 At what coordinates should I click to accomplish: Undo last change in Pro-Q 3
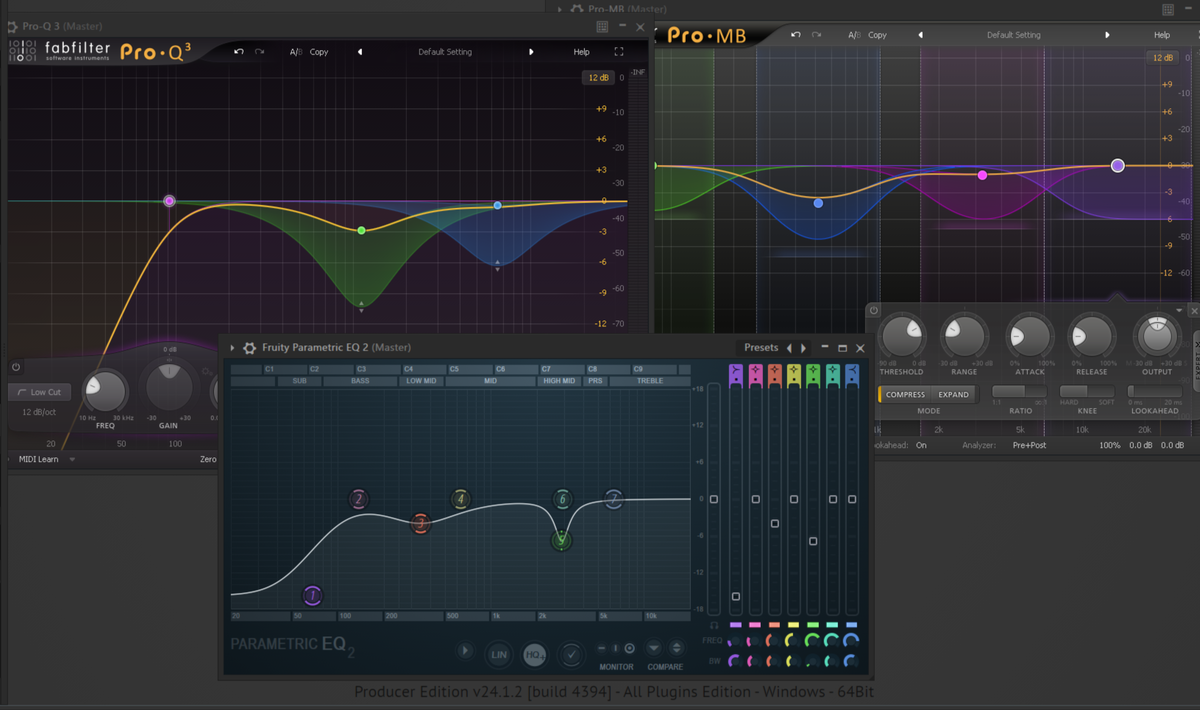238,52
